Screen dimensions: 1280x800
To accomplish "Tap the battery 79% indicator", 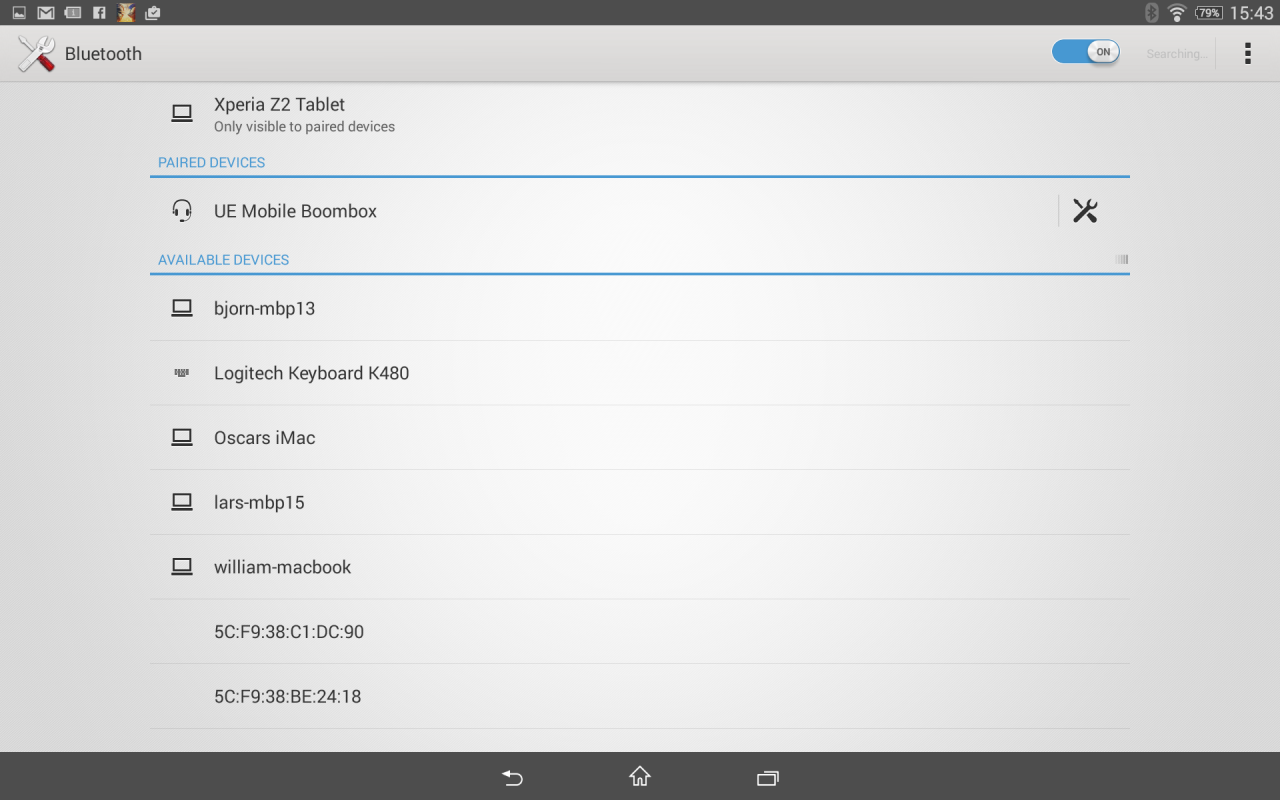I will [1209, 13].
